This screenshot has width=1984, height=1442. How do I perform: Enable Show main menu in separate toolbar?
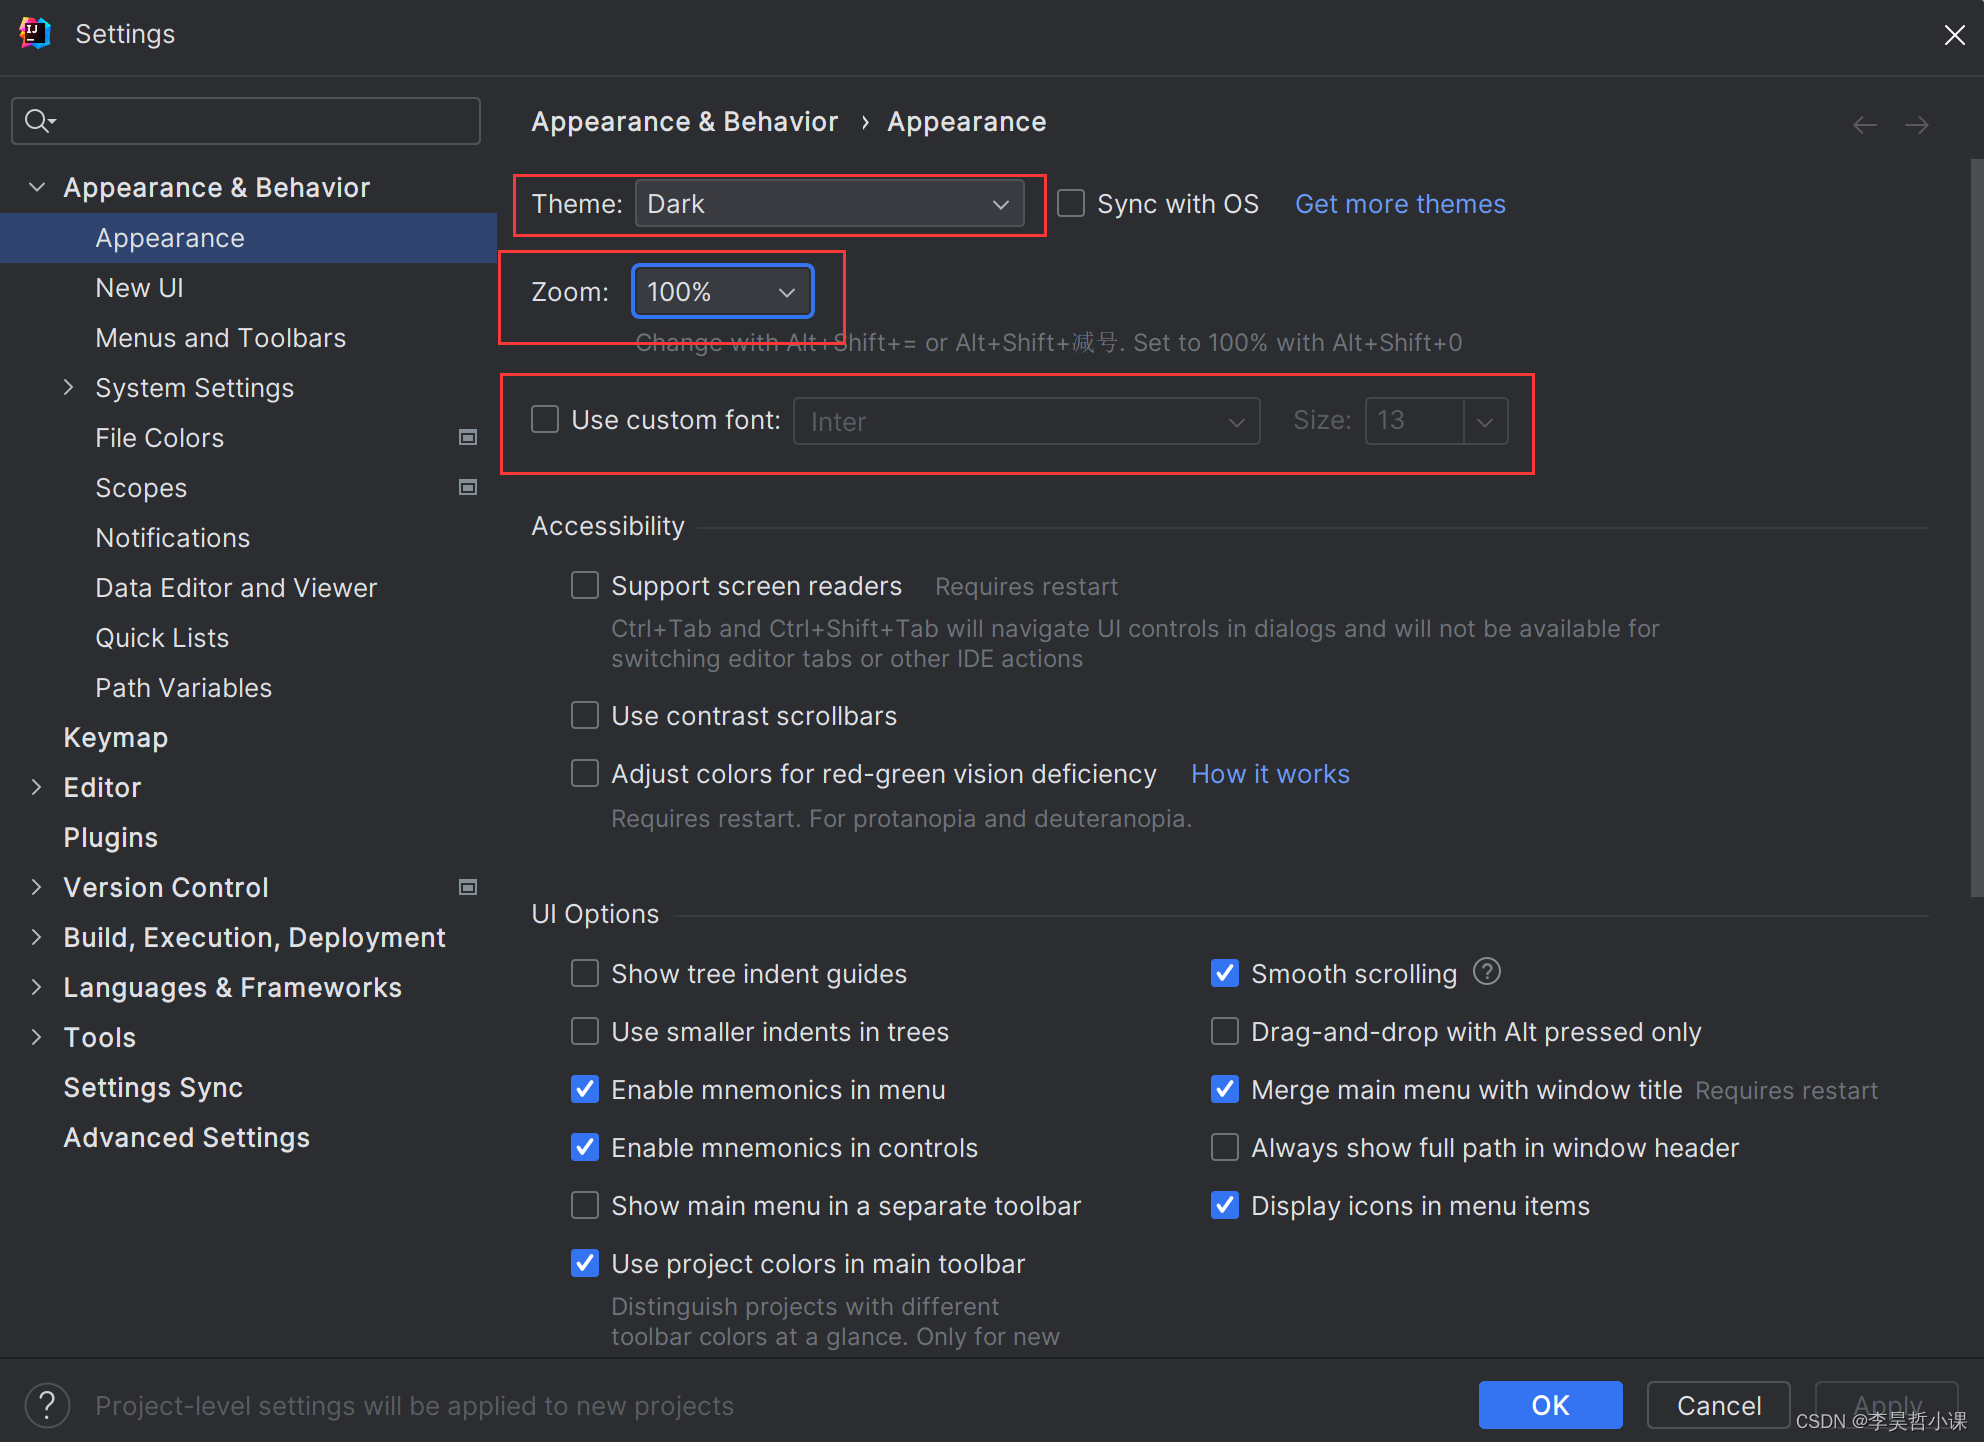[x=585, y=1205]
